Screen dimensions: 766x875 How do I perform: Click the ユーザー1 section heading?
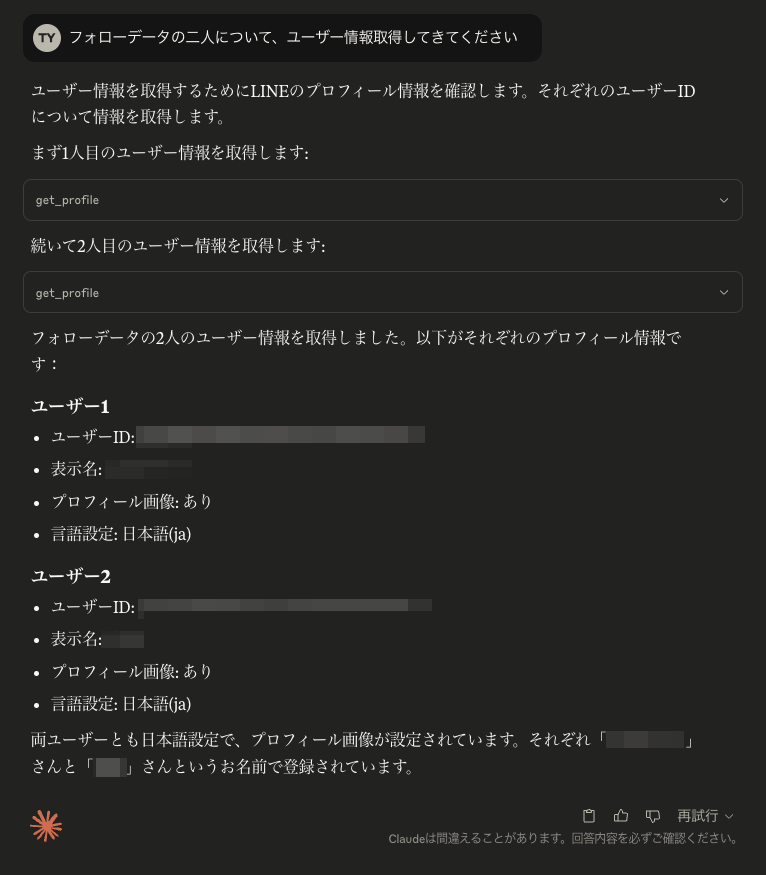71,406
